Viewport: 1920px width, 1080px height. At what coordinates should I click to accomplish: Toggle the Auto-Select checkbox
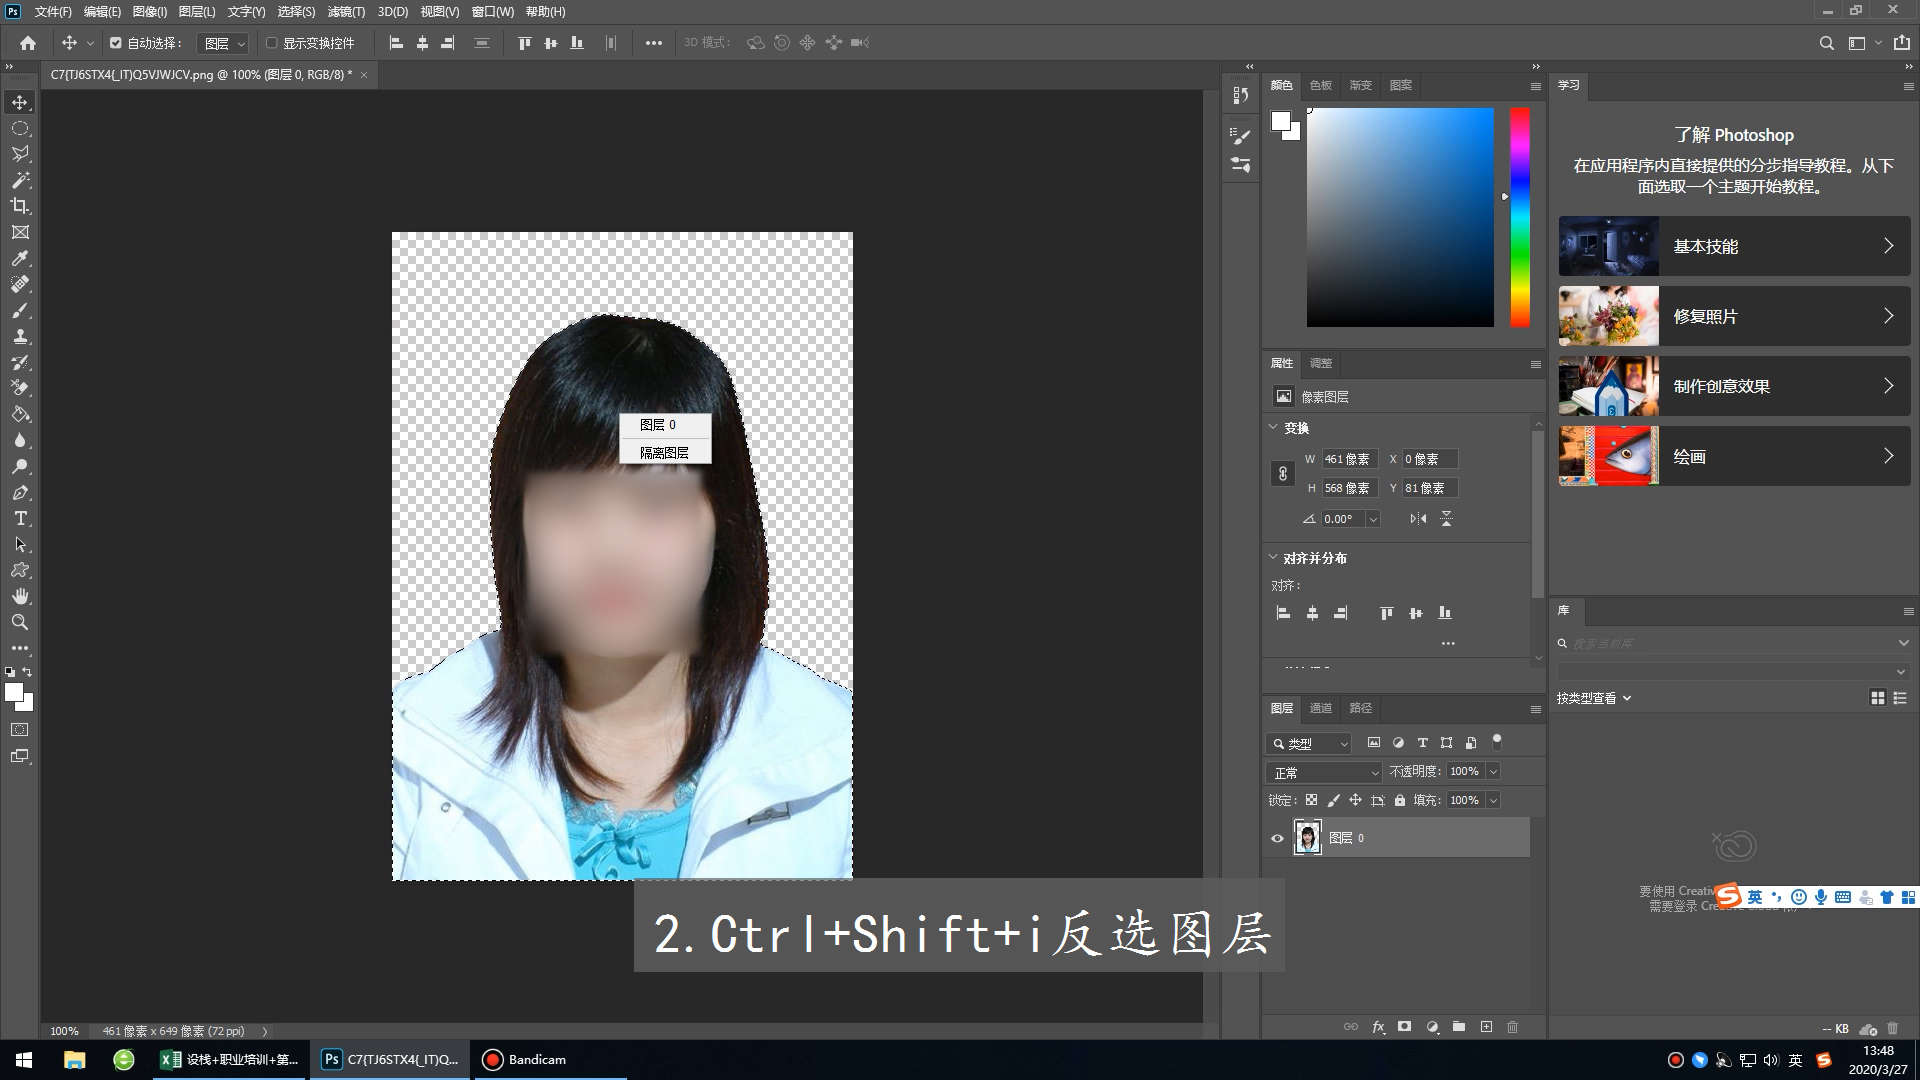[x=116, y=43]
